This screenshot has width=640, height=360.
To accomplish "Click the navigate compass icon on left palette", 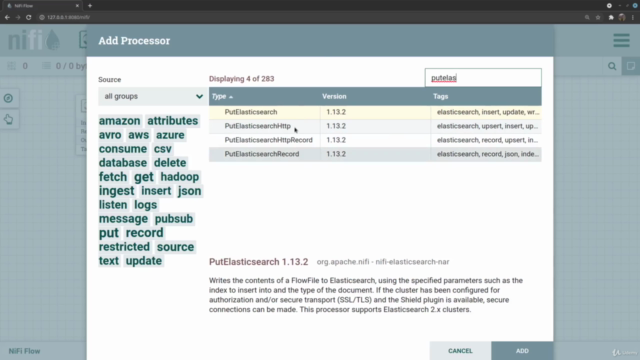I will click(8, 98).
